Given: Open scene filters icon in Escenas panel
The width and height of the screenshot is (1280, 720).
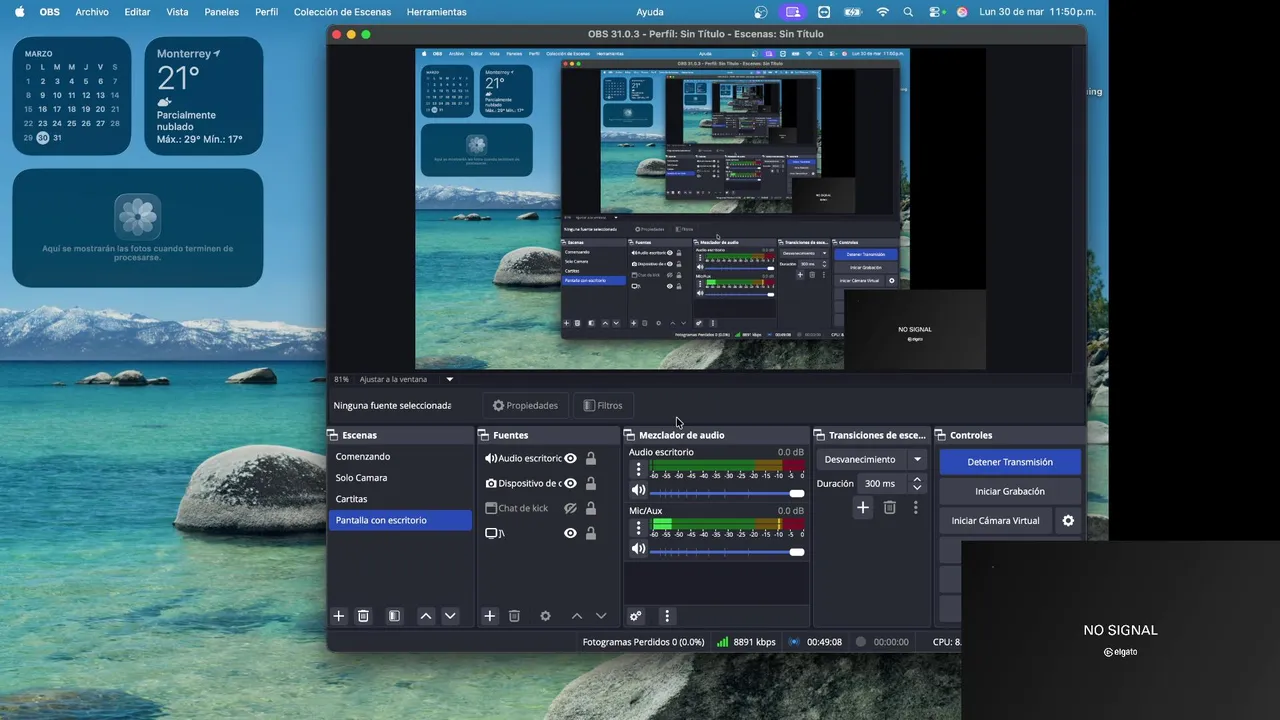Looking at the screenshot, I should point(394,616).
